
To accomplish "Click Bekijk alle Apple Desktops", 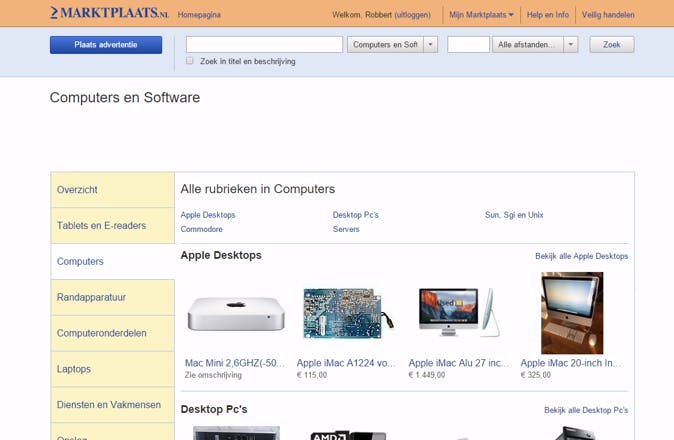I will (x=582, y=256).
